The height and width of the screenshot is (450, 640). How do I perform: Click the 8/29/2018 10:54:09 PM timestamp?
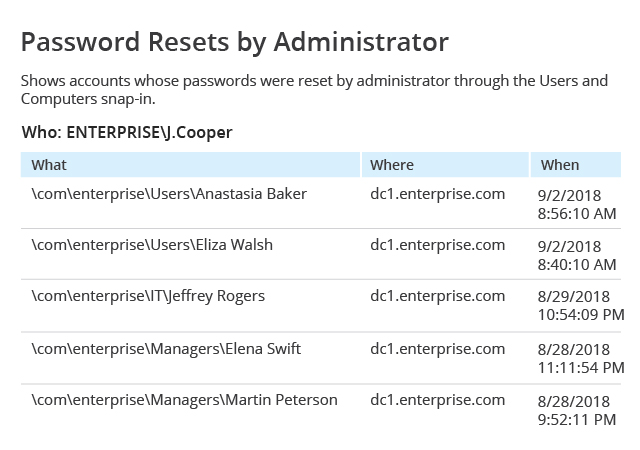581,305
